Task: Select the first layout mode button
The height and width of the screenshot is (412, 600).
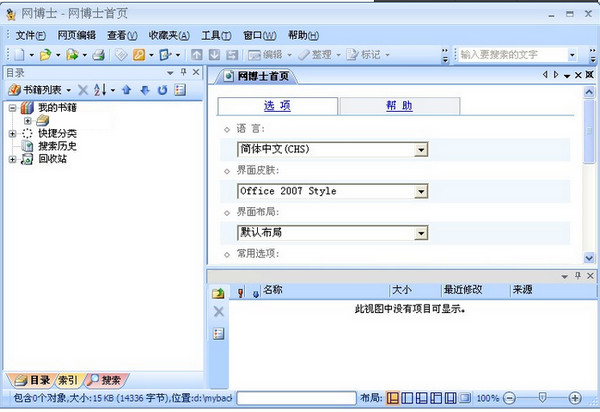Action: point(393,398)
